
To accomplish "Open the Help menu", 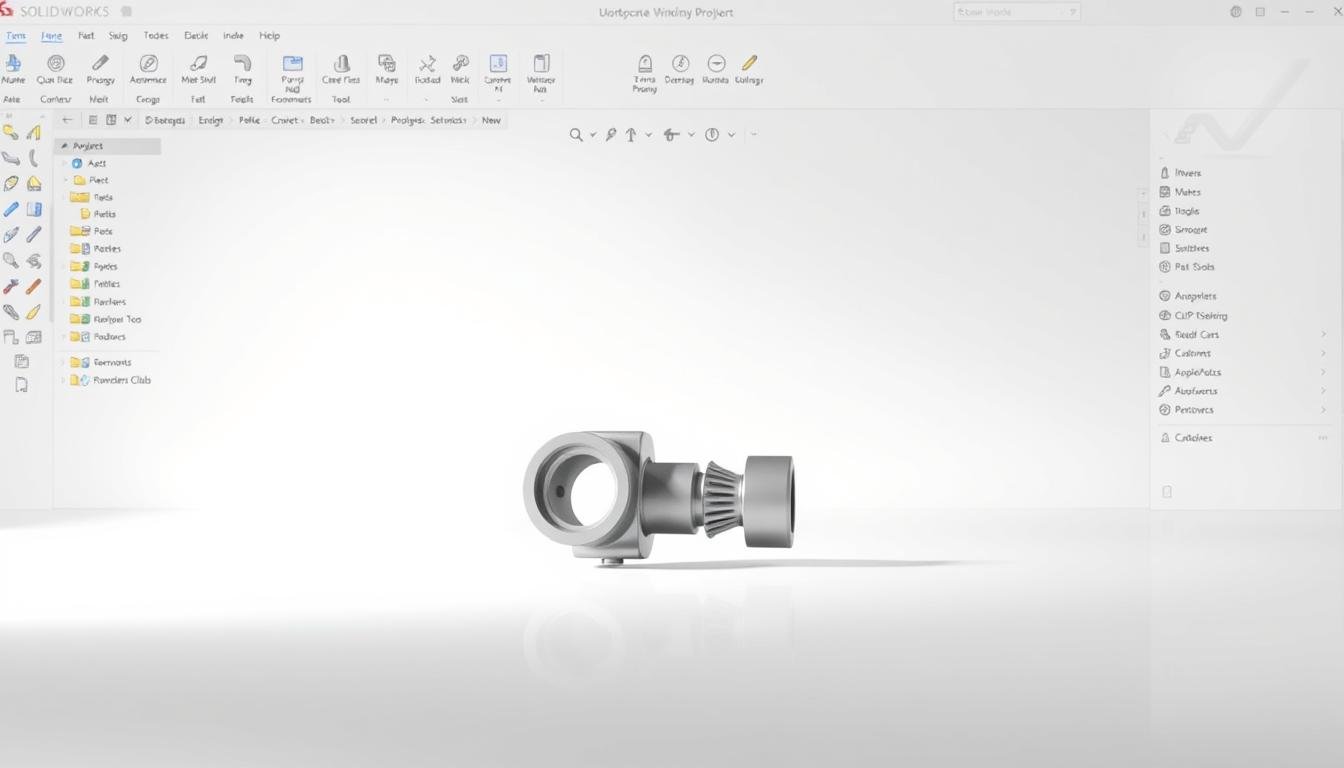I will (269, 36).
